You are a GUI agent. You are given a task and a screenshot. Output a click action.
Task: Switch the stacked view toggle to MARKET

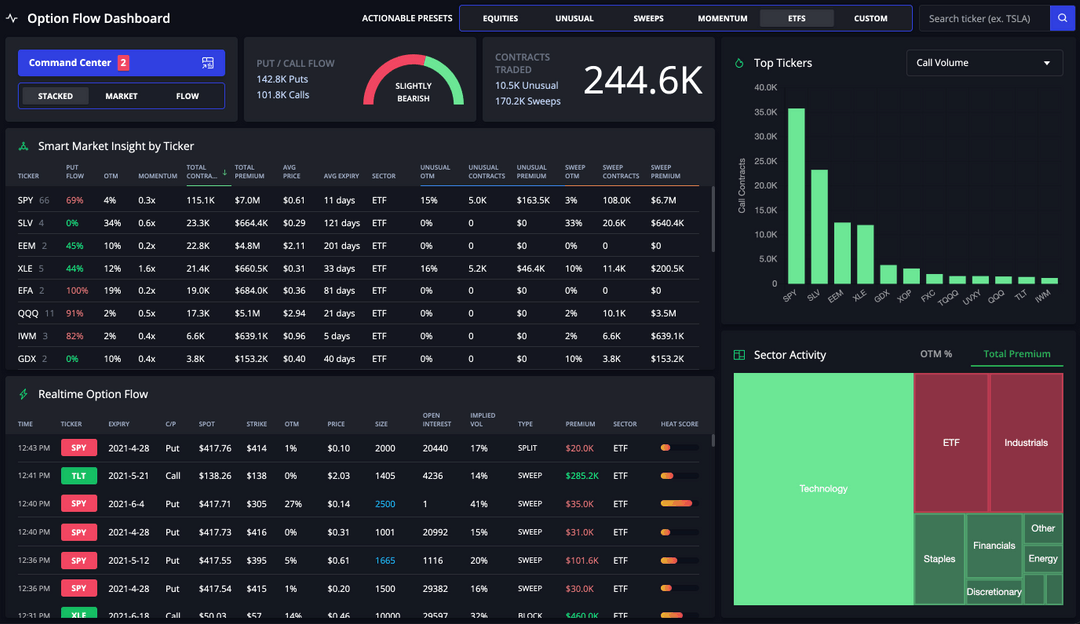tap(122, 95)
